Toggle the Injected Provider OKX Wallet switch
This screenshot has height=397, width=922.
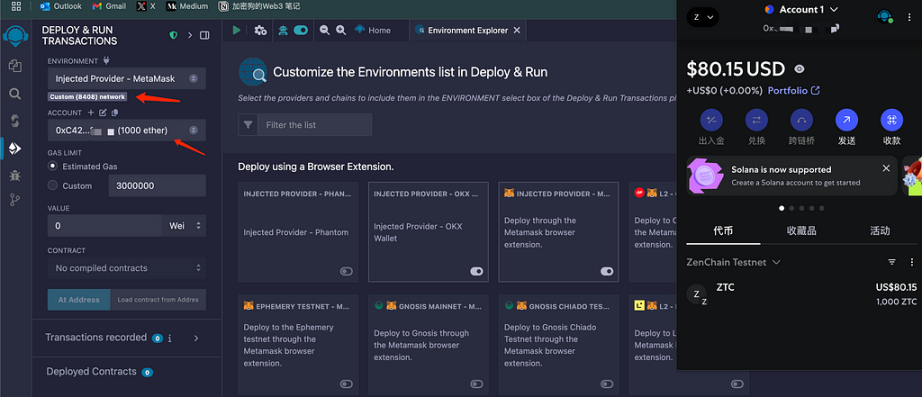(x=476, y=271)
